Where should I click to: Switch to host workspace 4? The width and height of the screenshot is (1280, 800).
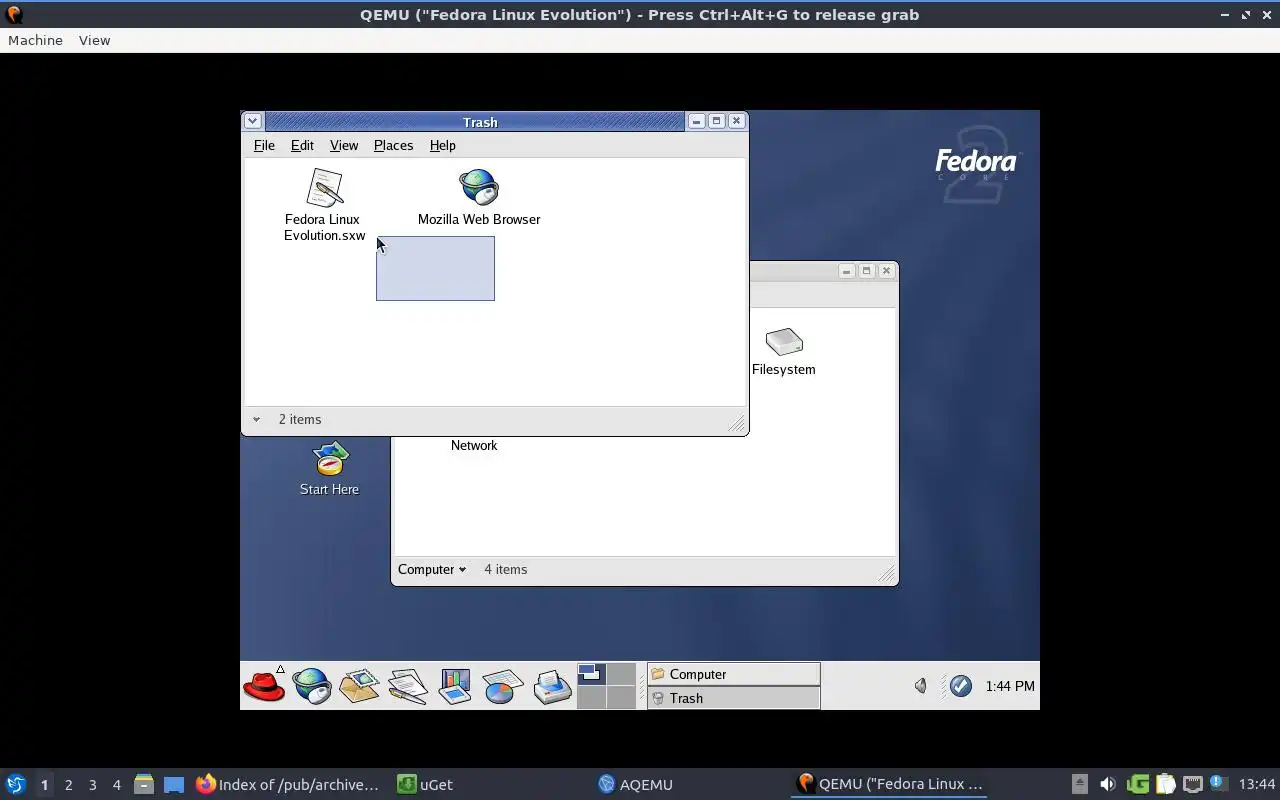tap(116, 785)
